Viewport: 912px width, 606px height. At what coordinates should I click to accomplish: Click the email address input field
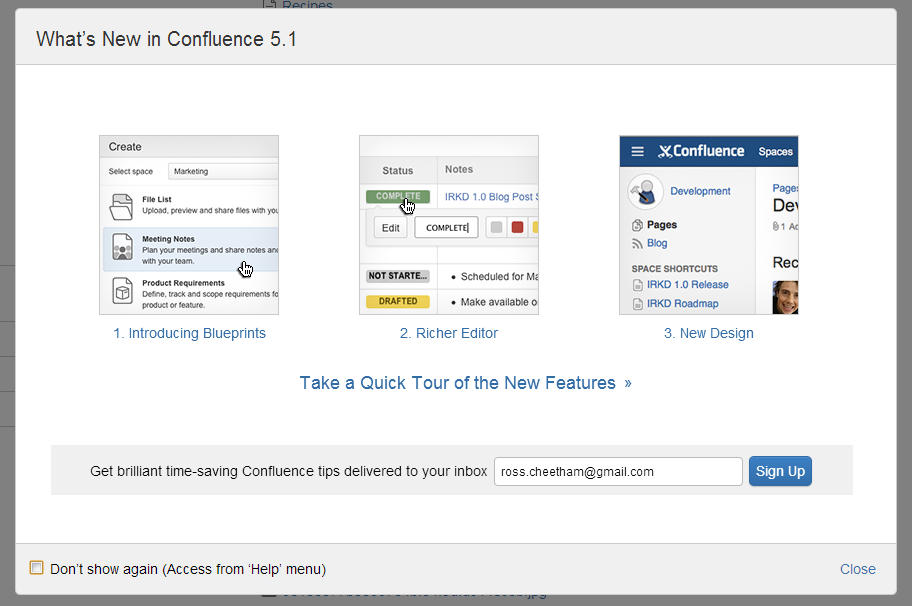(618, 471)
